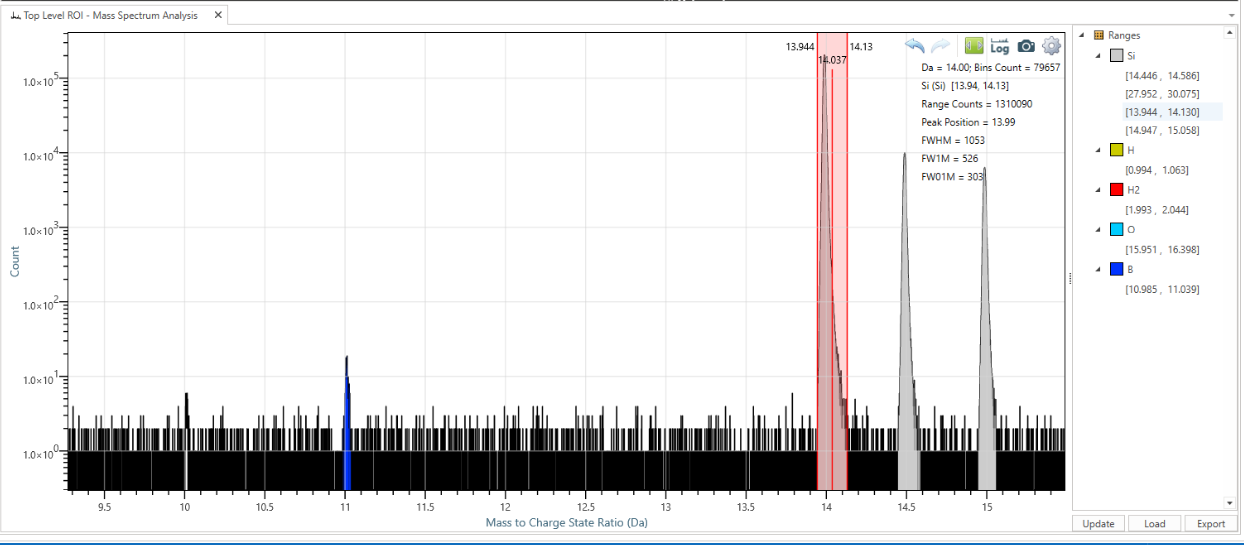1244x545 pixels.
Task: Click the red highlighted Si range at 14 Da
Action: click(x=832, y=260)
